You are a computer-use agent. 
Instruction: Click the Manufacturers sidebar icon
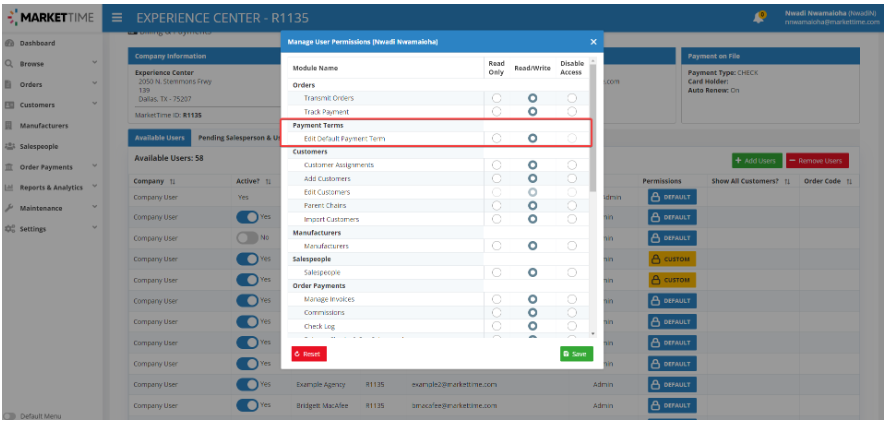[x=9, y=126]
